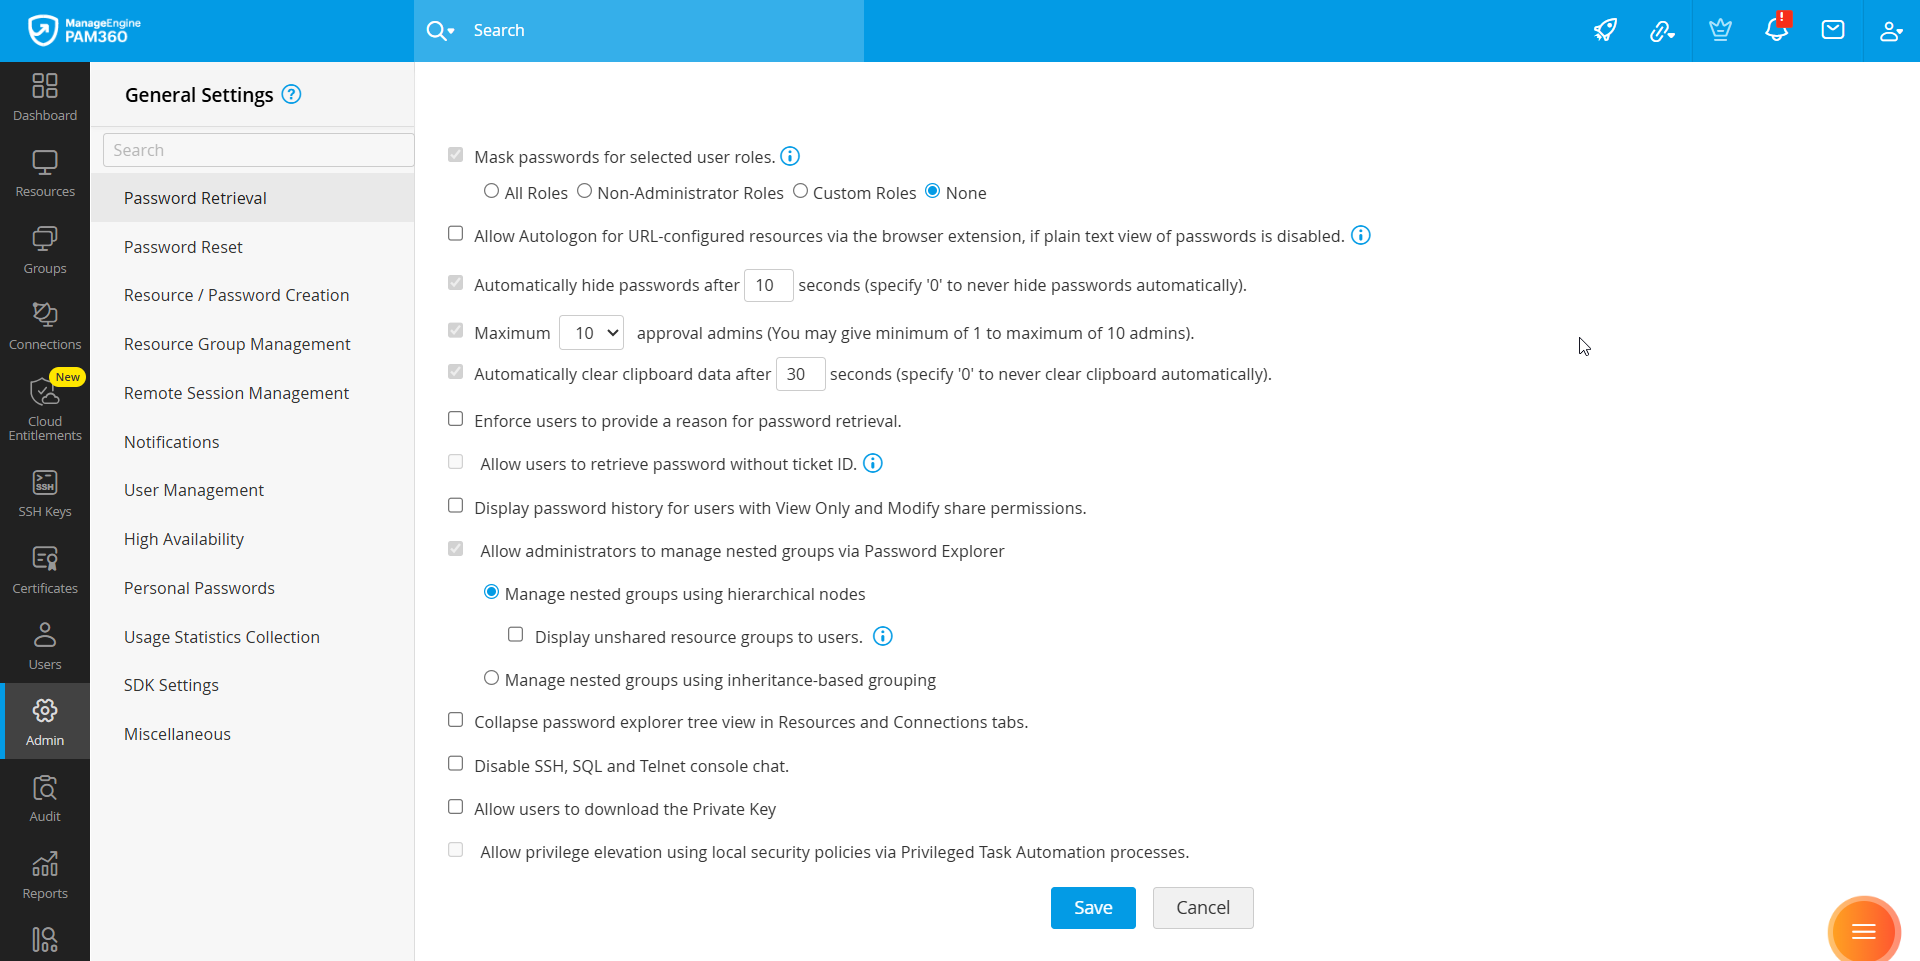Open the password request link dropdown in header
Image resolution: width=1920 pixels, height=961 pixels.
(x=1663, y=30)
